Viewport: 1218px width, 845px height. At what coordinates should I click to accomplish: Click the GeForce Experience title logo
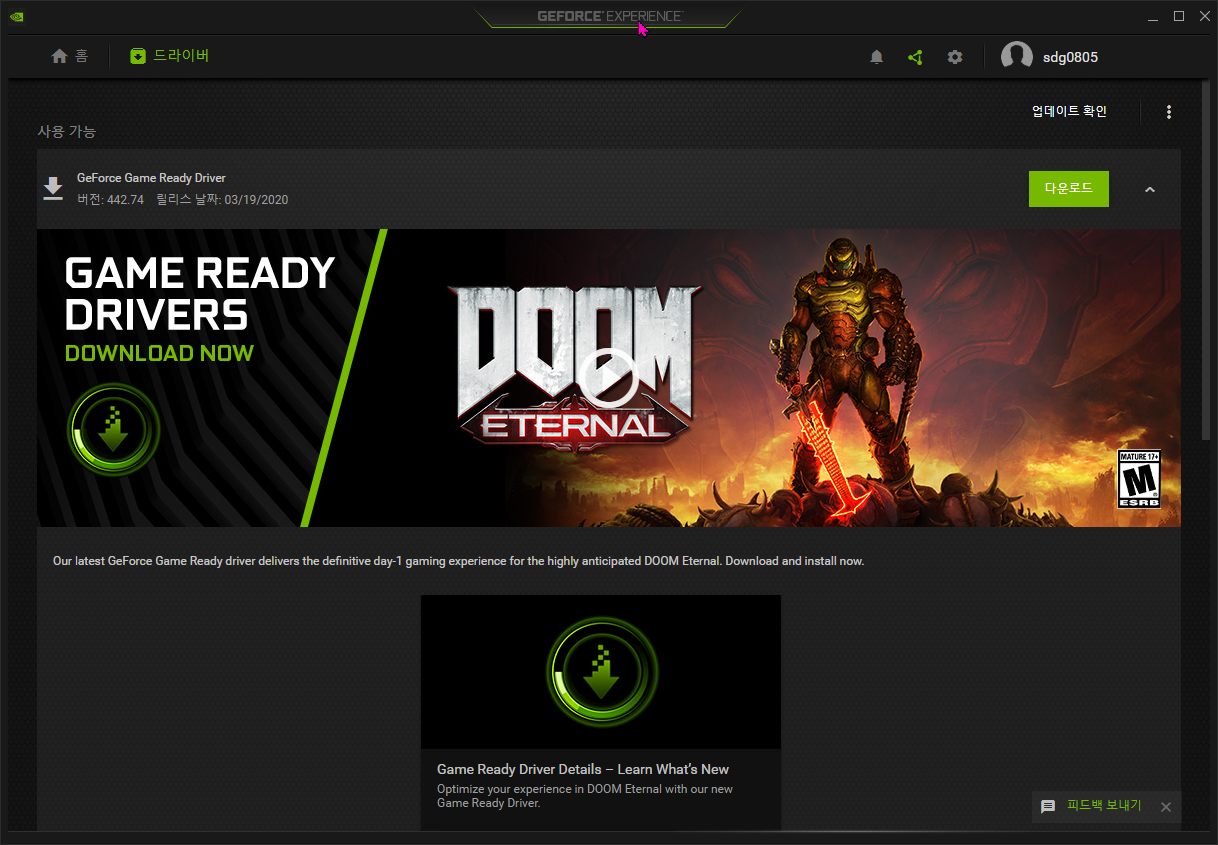609,16
